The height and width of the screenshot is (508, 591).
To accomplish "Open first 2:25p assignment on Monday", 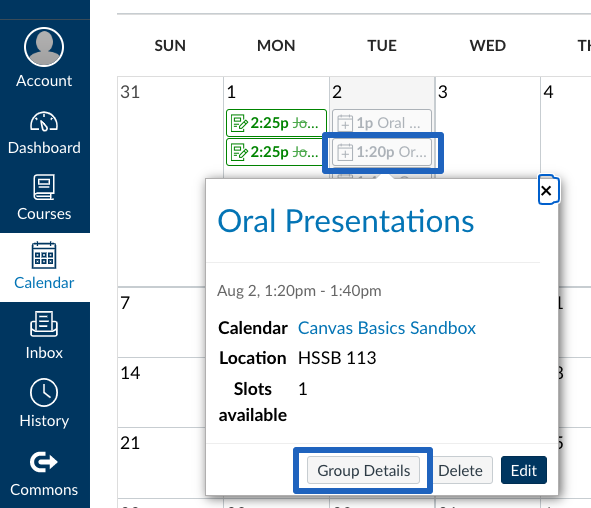I will (276, 123).
